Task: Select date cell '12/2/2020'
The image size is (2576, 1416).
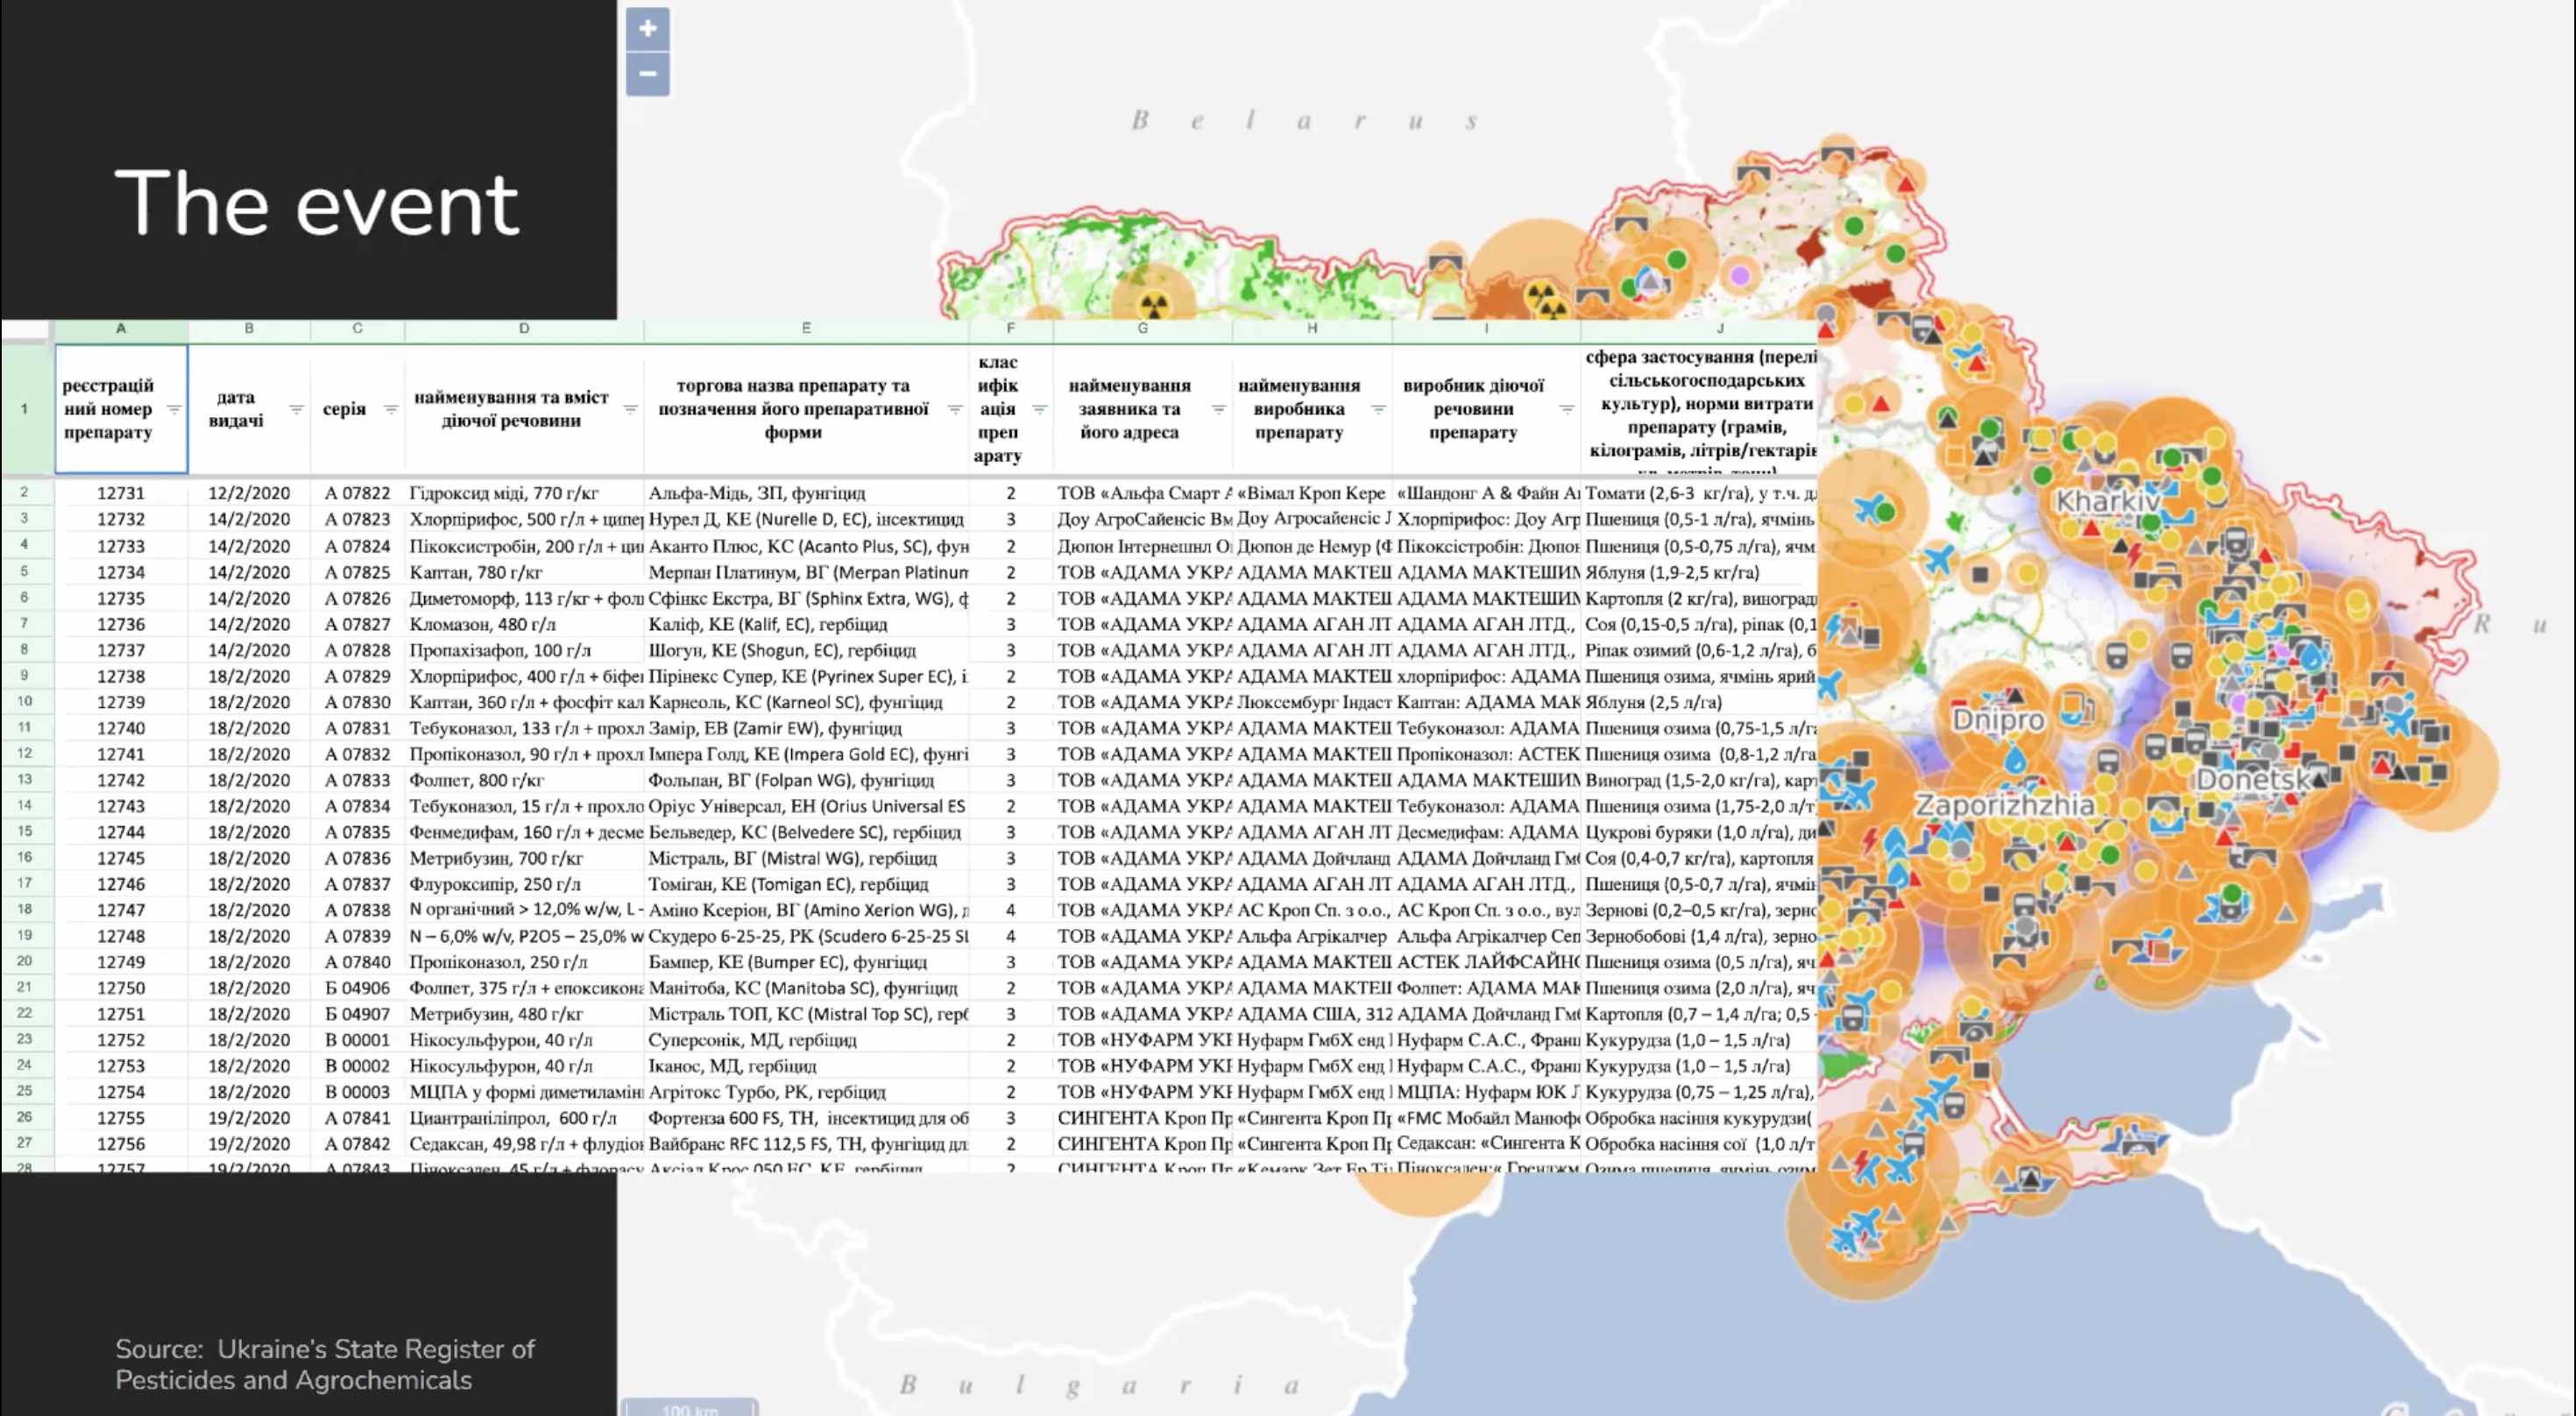Action: (x=249, y=493)
